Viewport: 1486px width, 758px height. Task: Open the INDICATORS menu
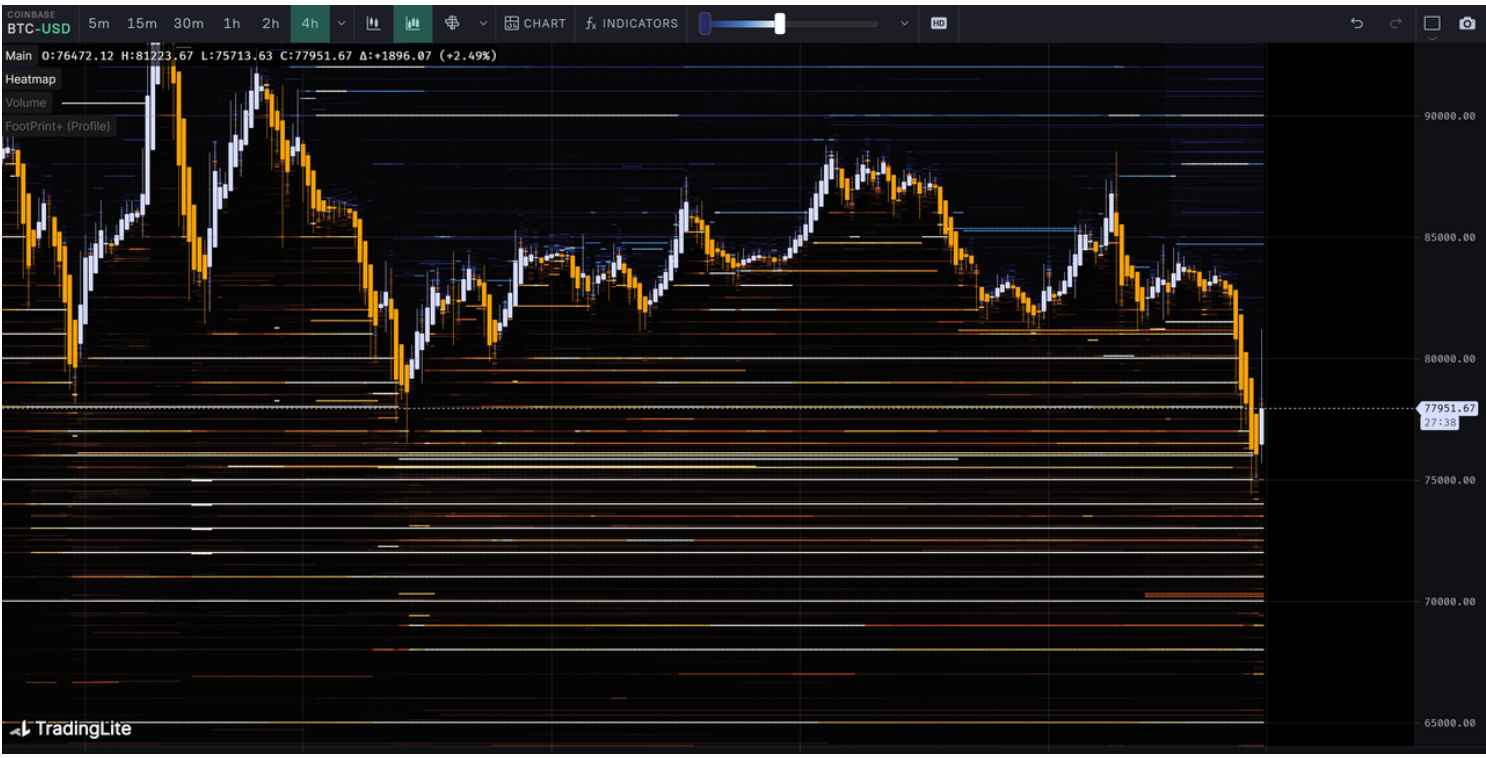(x=631, y=23)
